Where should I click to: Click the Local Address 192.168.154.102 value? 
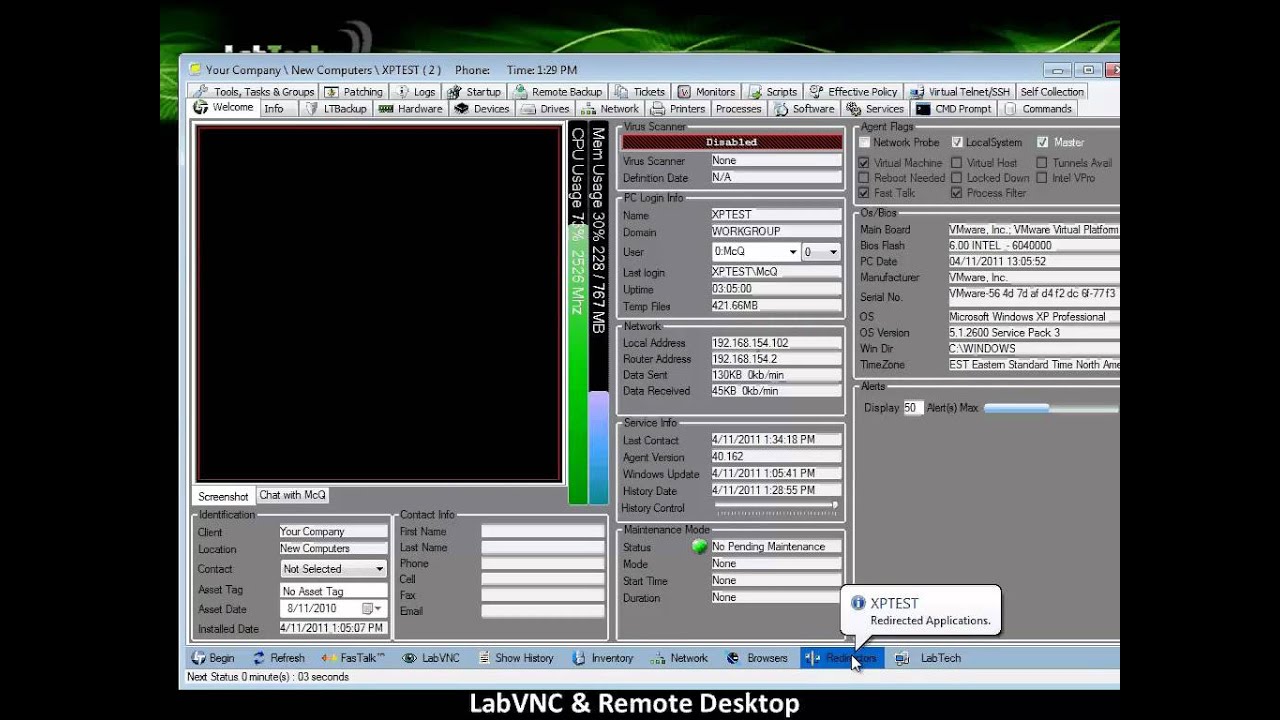coord(776,343)
